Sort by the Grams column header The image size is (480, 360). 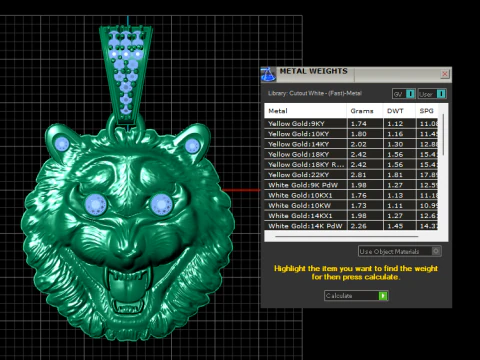coord(365,111)
